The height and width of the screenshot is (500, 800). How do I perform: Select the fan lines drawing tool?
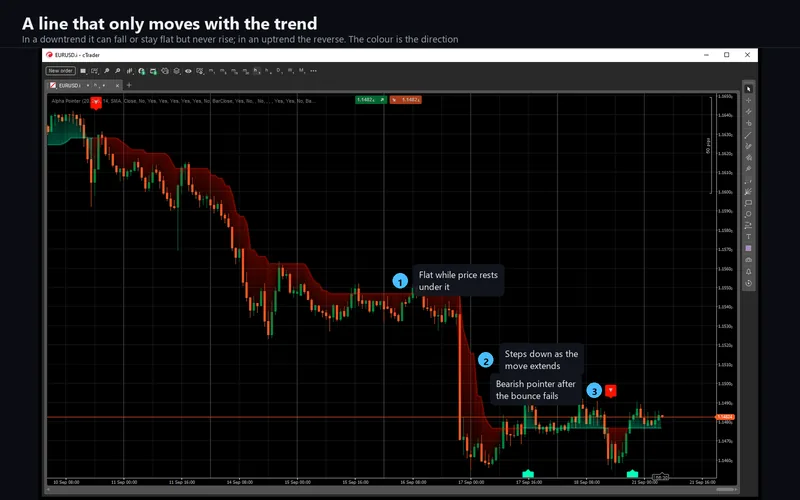pyautogui.click(x=748, y=192)
